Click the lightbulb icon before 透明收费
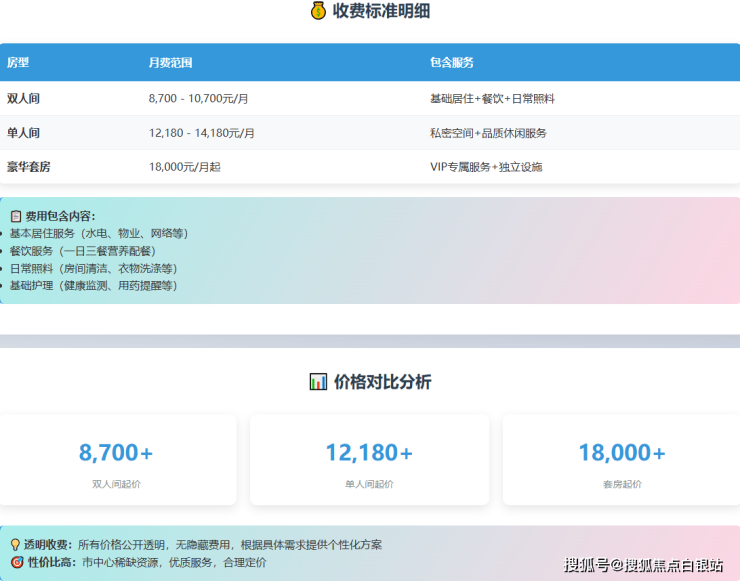Image resolution: width=740 pixels, height=581 pixels. click(15, 545)
